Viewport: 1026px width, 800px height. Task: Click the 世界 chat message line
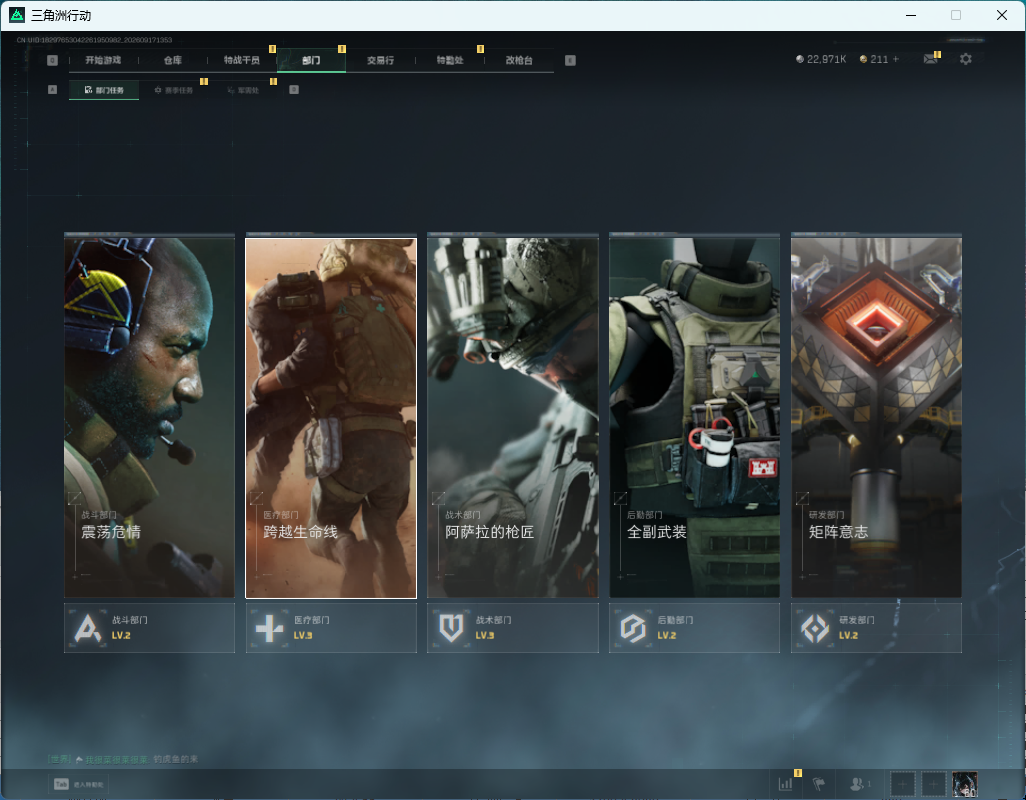tap(122, 759)
